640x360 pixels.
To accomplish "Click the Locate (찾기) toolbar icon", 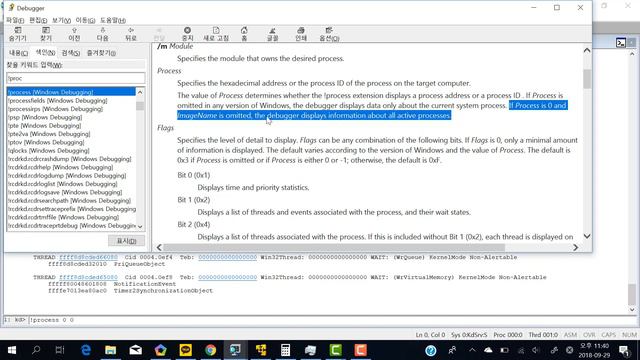I will coord(46,34).
